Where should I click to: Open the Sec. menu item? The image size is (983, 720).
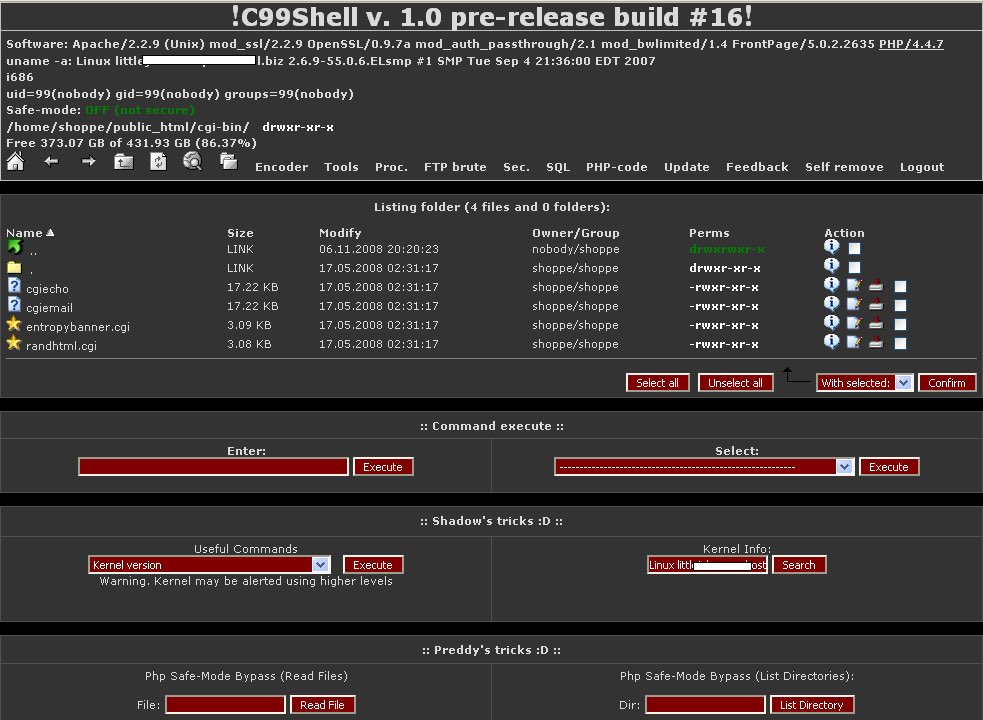pyautogui.click(x=516, y=167)
